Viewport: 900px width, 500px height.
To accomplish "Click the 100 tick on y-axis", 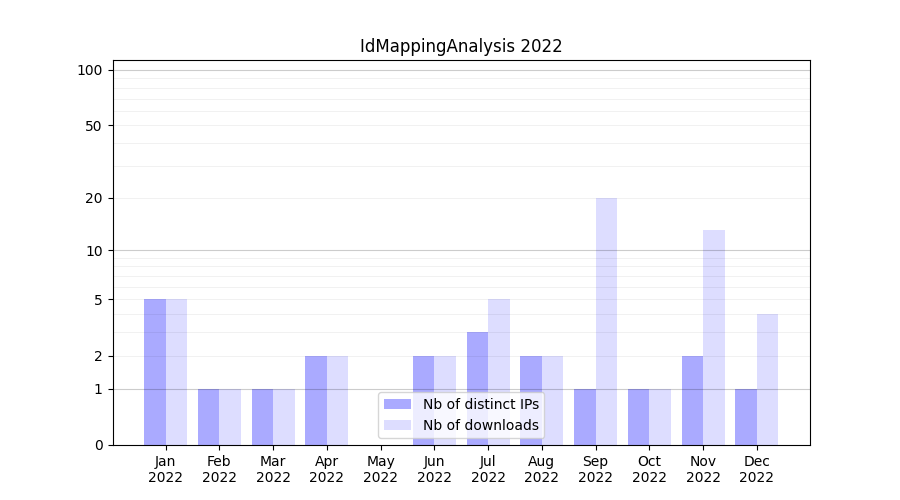I will [x=90, y=70].
